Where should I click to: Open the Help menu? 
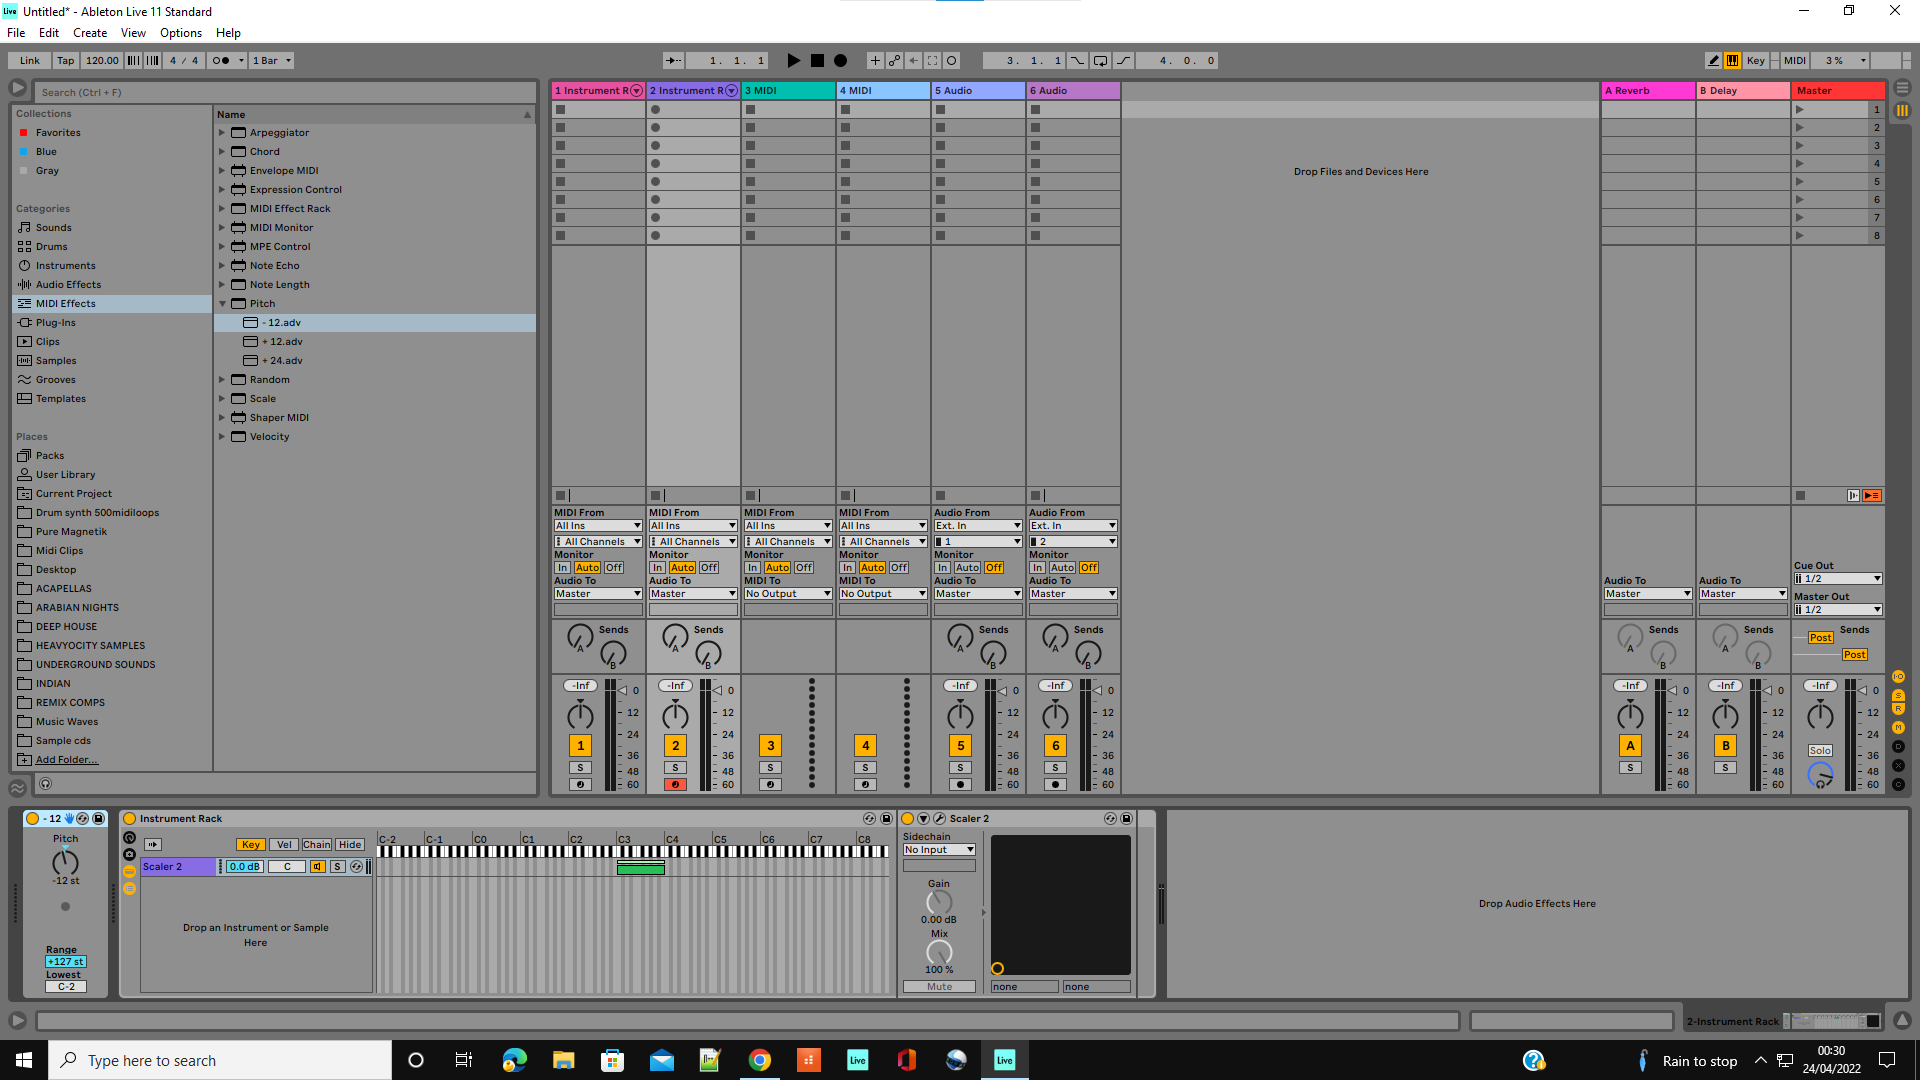[x=228, y=33]
